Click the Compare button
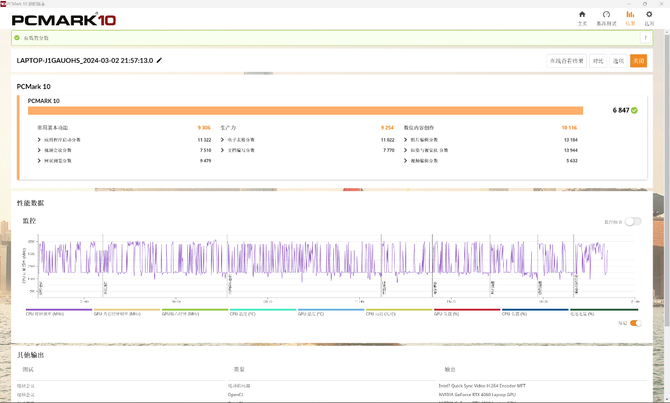This screenshot has width=670, height=403. pos(598,61)
